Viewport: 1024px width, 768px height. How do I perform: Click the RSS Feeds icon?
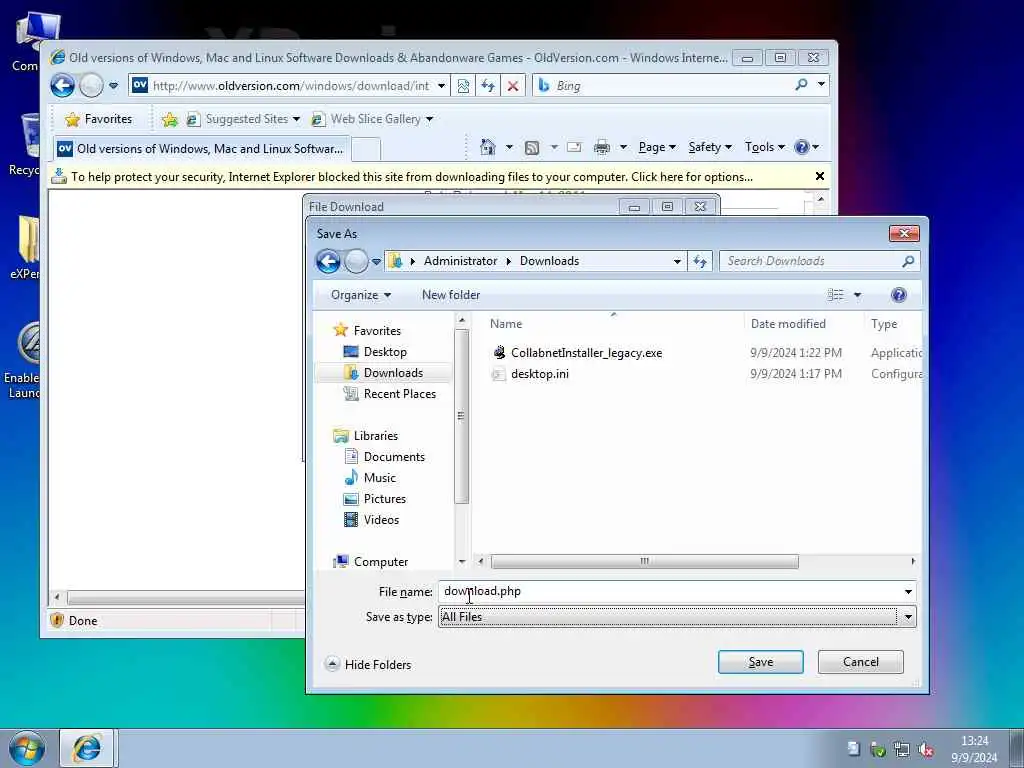532,148
